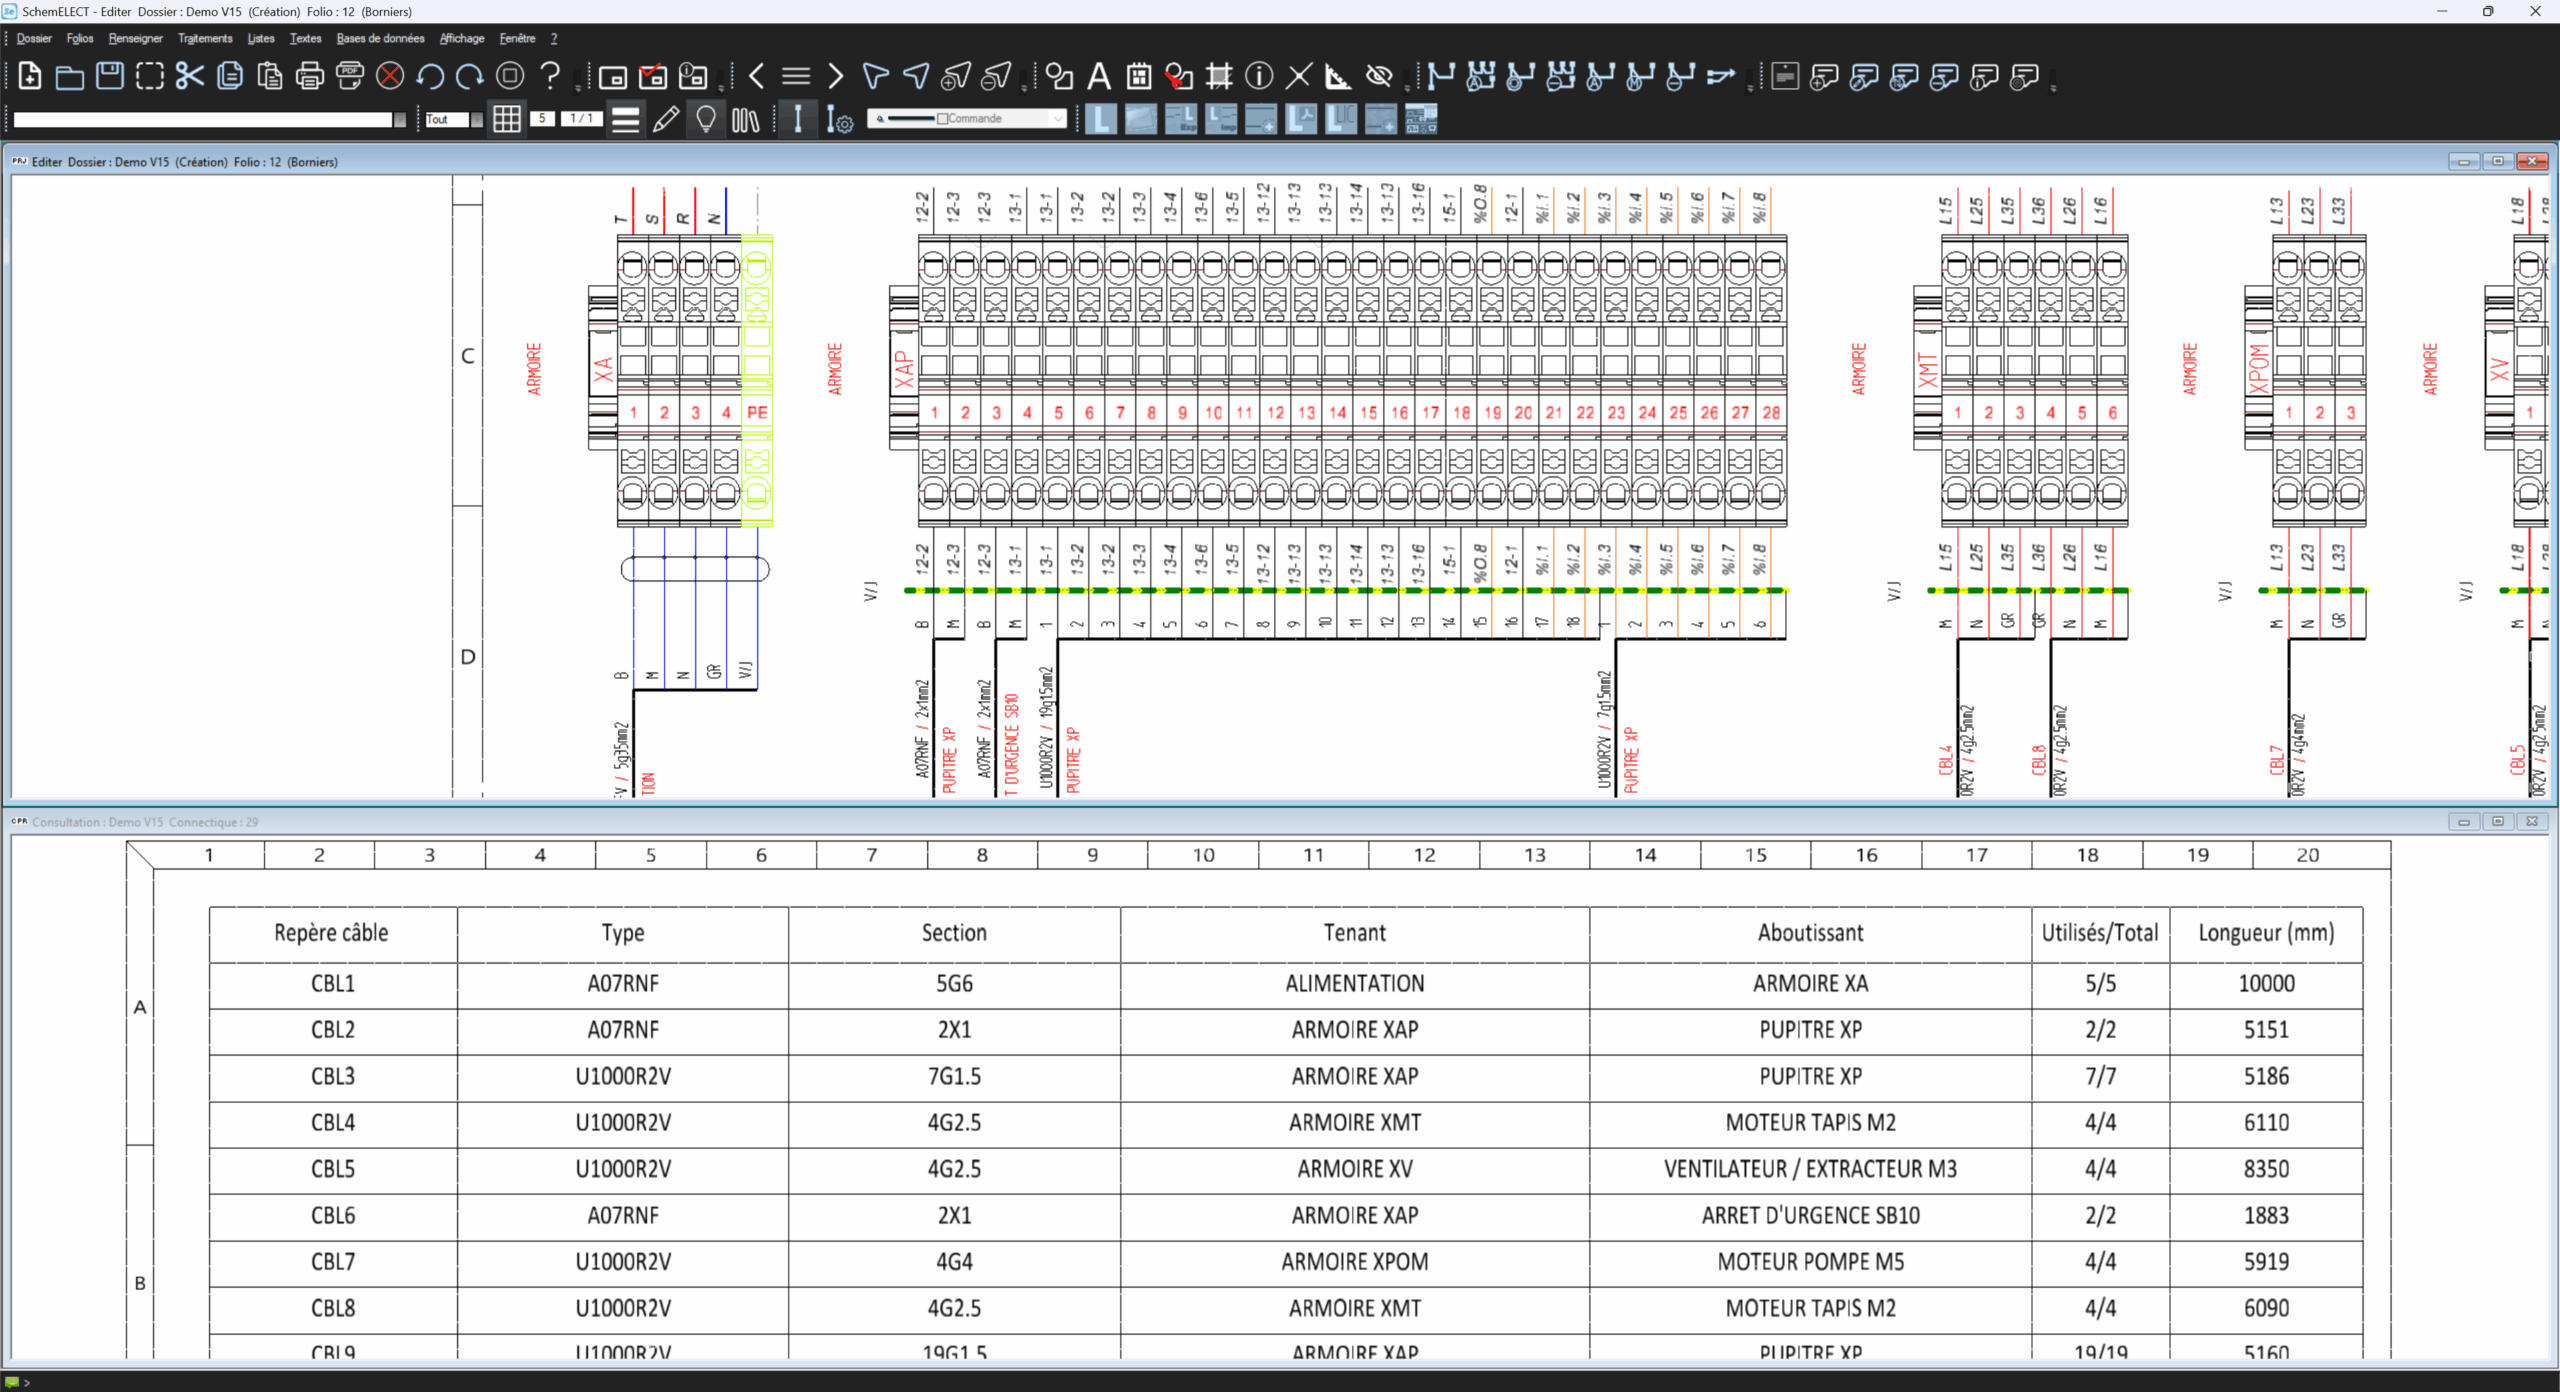The width and height of the screenshot is (2560, 1392).
Task: Open dropdown arrow of long white combo box
Action: point(400,119)
